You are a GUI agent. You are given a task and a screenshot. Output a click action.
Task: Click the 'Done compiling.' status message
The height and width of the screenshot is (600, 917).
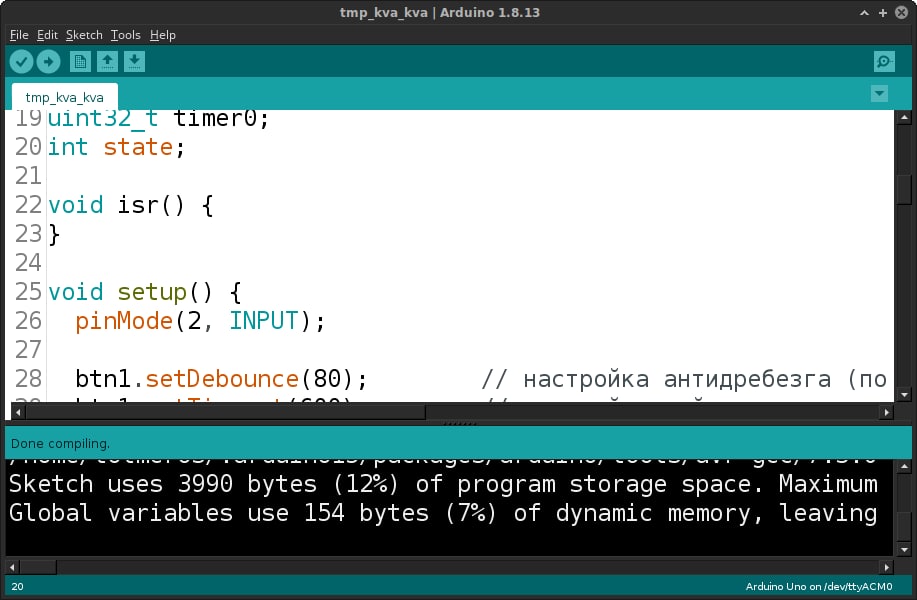pyautogui.click(x=60, y=443)
